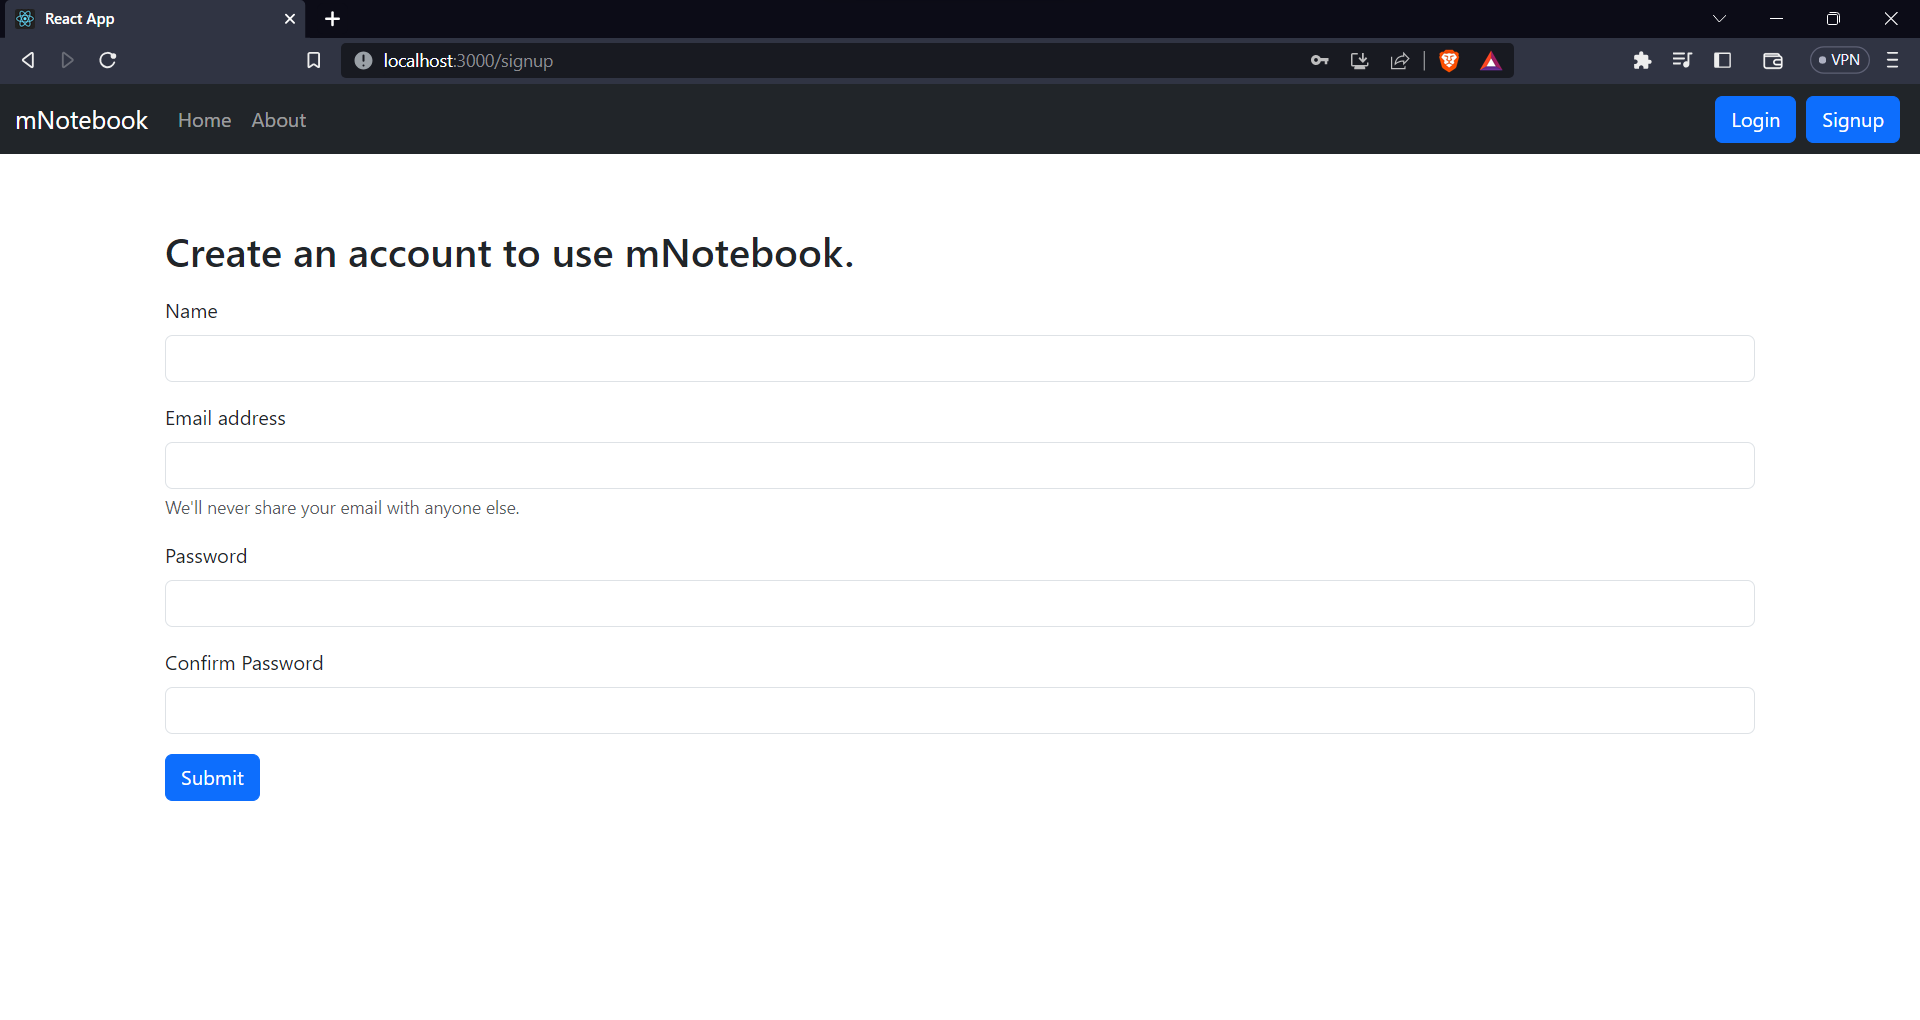The width and height of the screenshot is (1920, 1020).
Task: Open the Brave Wallet icon
Action: point(1773,60)
